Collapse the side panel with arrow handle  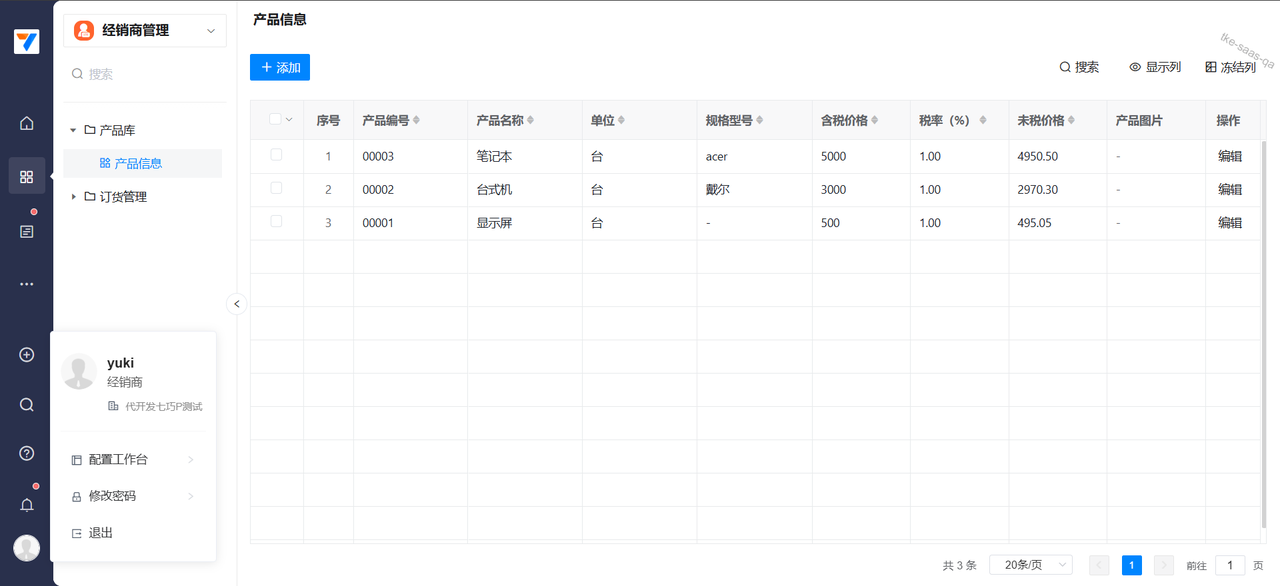[236, 304]
